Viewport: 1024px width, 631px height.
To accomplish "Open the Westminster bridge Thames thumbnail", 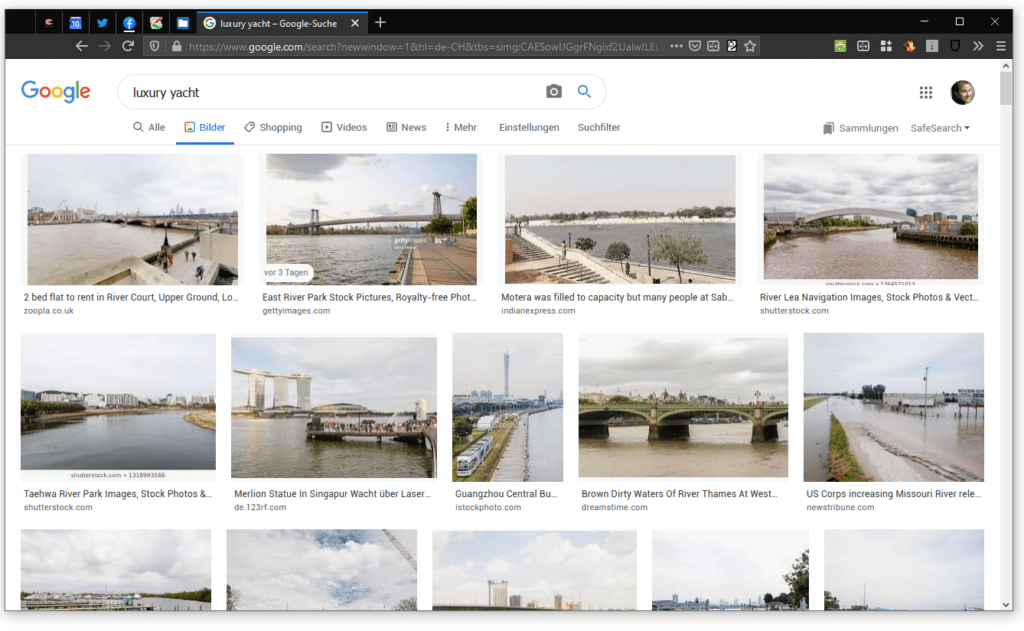I will click(683, 406).
